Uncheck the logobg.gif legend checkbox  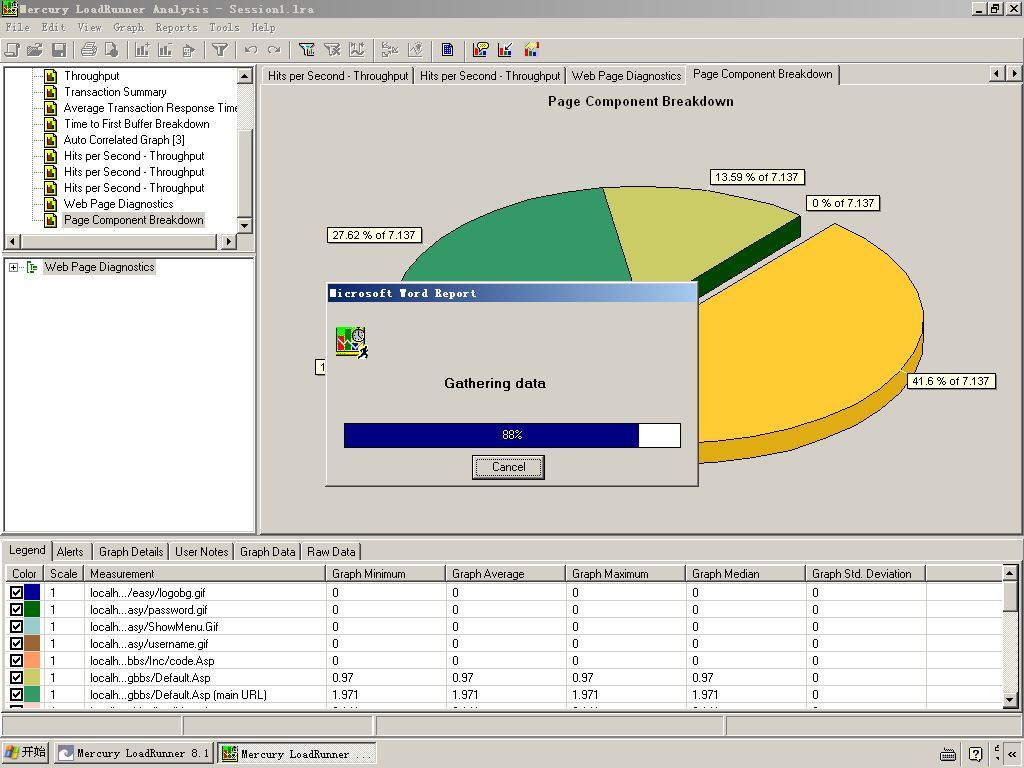pos(16,593)
